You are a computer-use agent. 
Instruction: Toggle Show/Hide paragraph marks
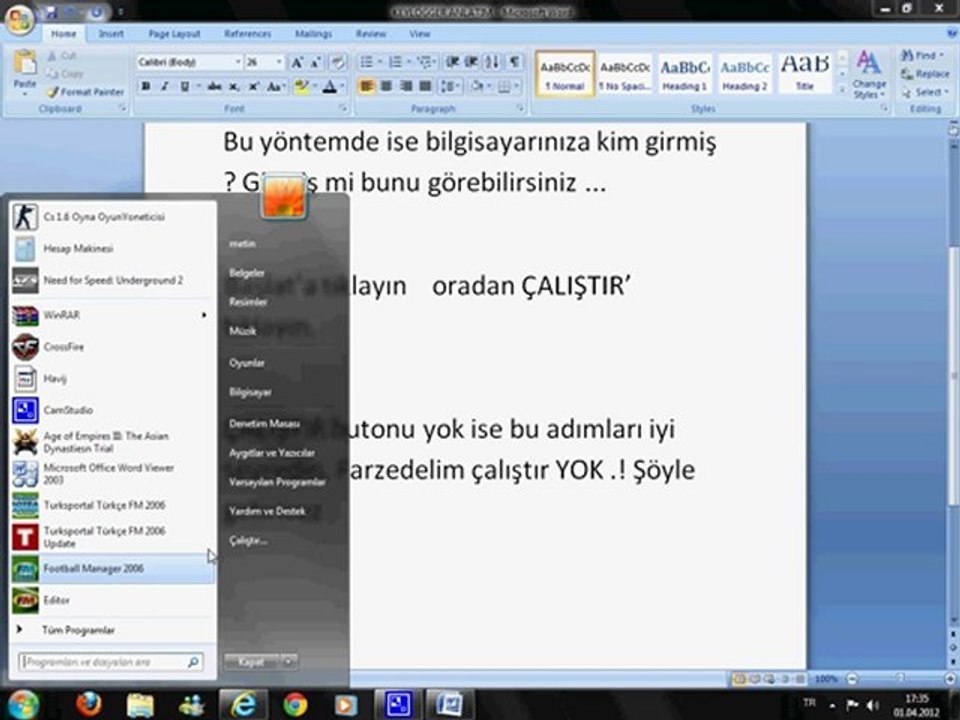click(515, 62)
